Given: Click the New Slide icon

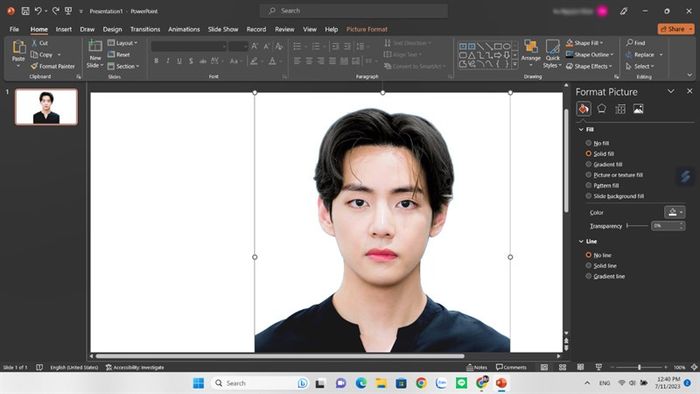Looking at the screenshot, I should point(95,46).
